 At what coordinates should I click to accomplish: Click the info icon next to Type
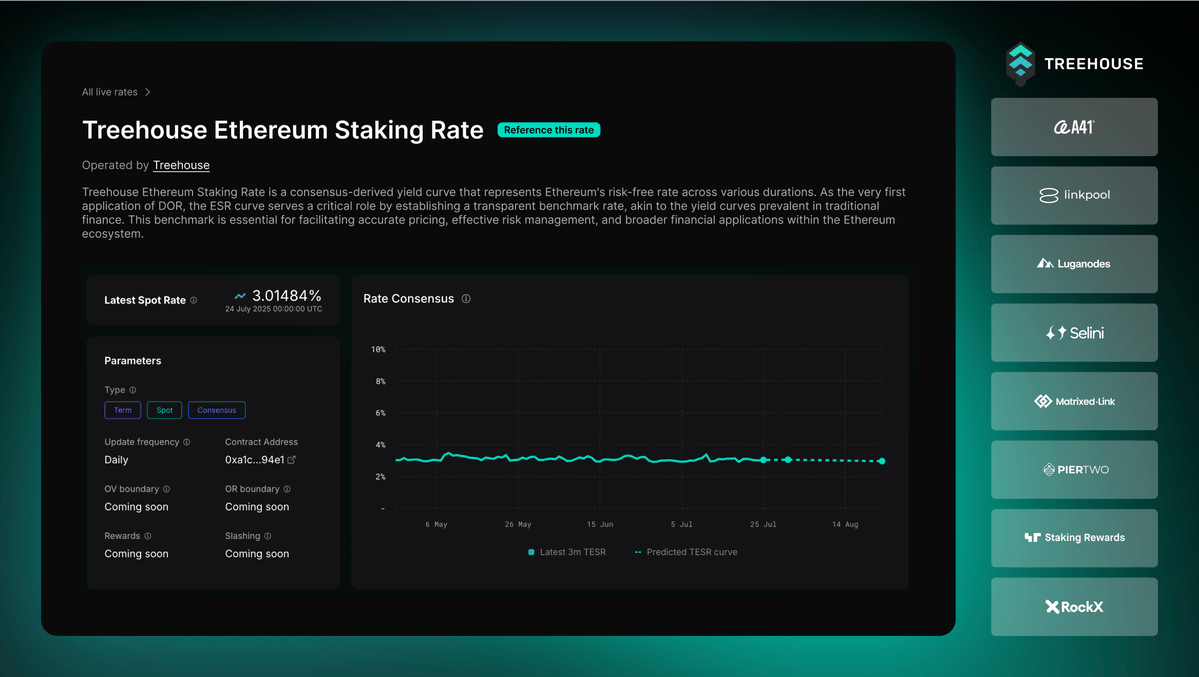133,390
